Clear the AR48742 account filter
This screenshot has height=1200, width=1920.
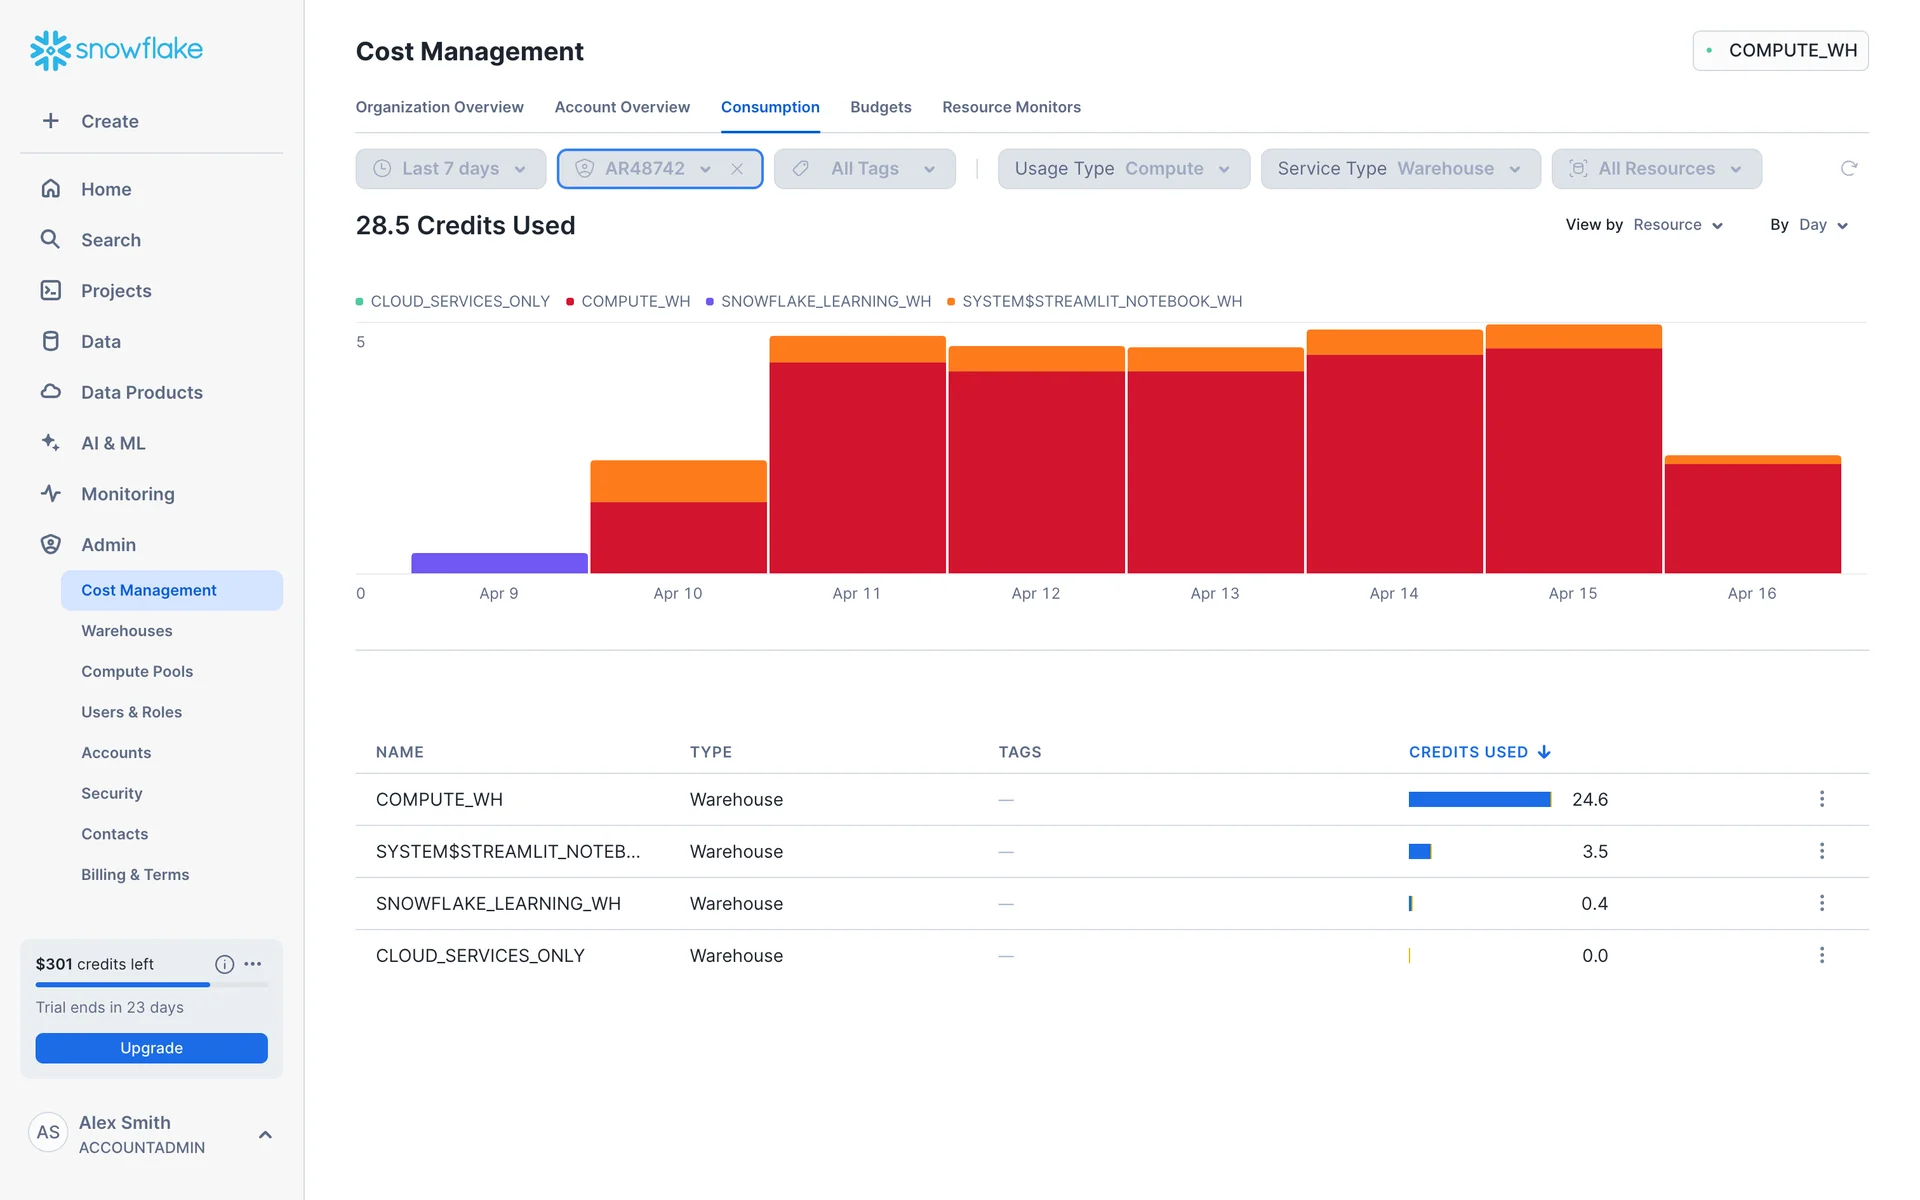click(x=737, y=169)
